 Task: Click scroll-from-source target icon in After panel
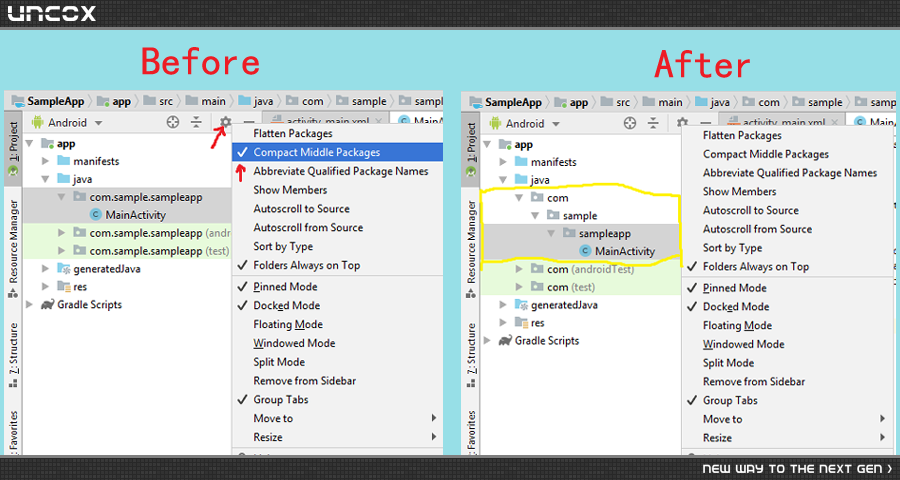click(630, 123)
